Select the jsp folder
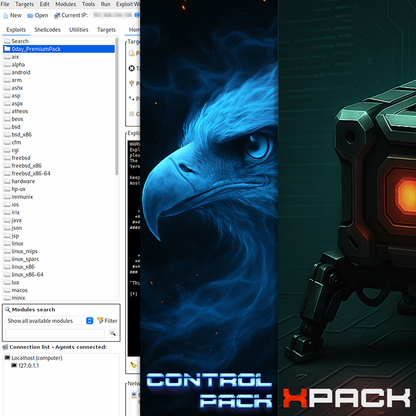The width and height of the screenshot is (416, 416). click(x=15, y=236)
